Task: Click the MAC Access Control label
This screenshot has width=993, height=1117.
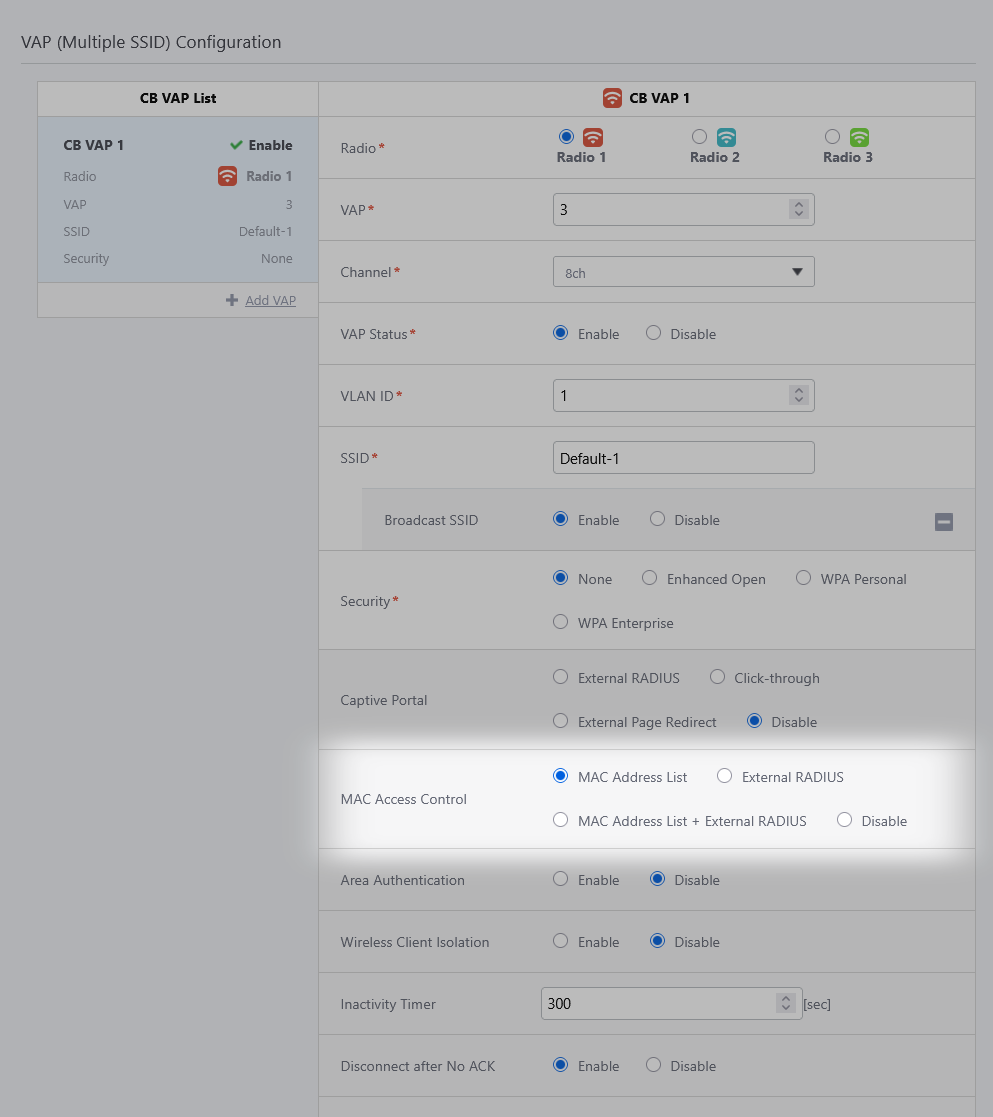Action: click(404, 799)
